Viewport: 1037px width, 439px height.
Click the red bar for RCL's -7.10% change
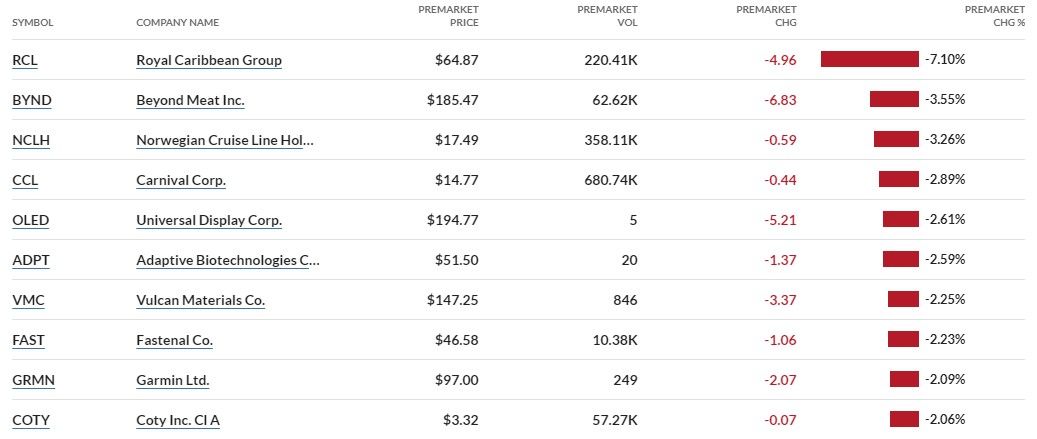tap(869, 59)
